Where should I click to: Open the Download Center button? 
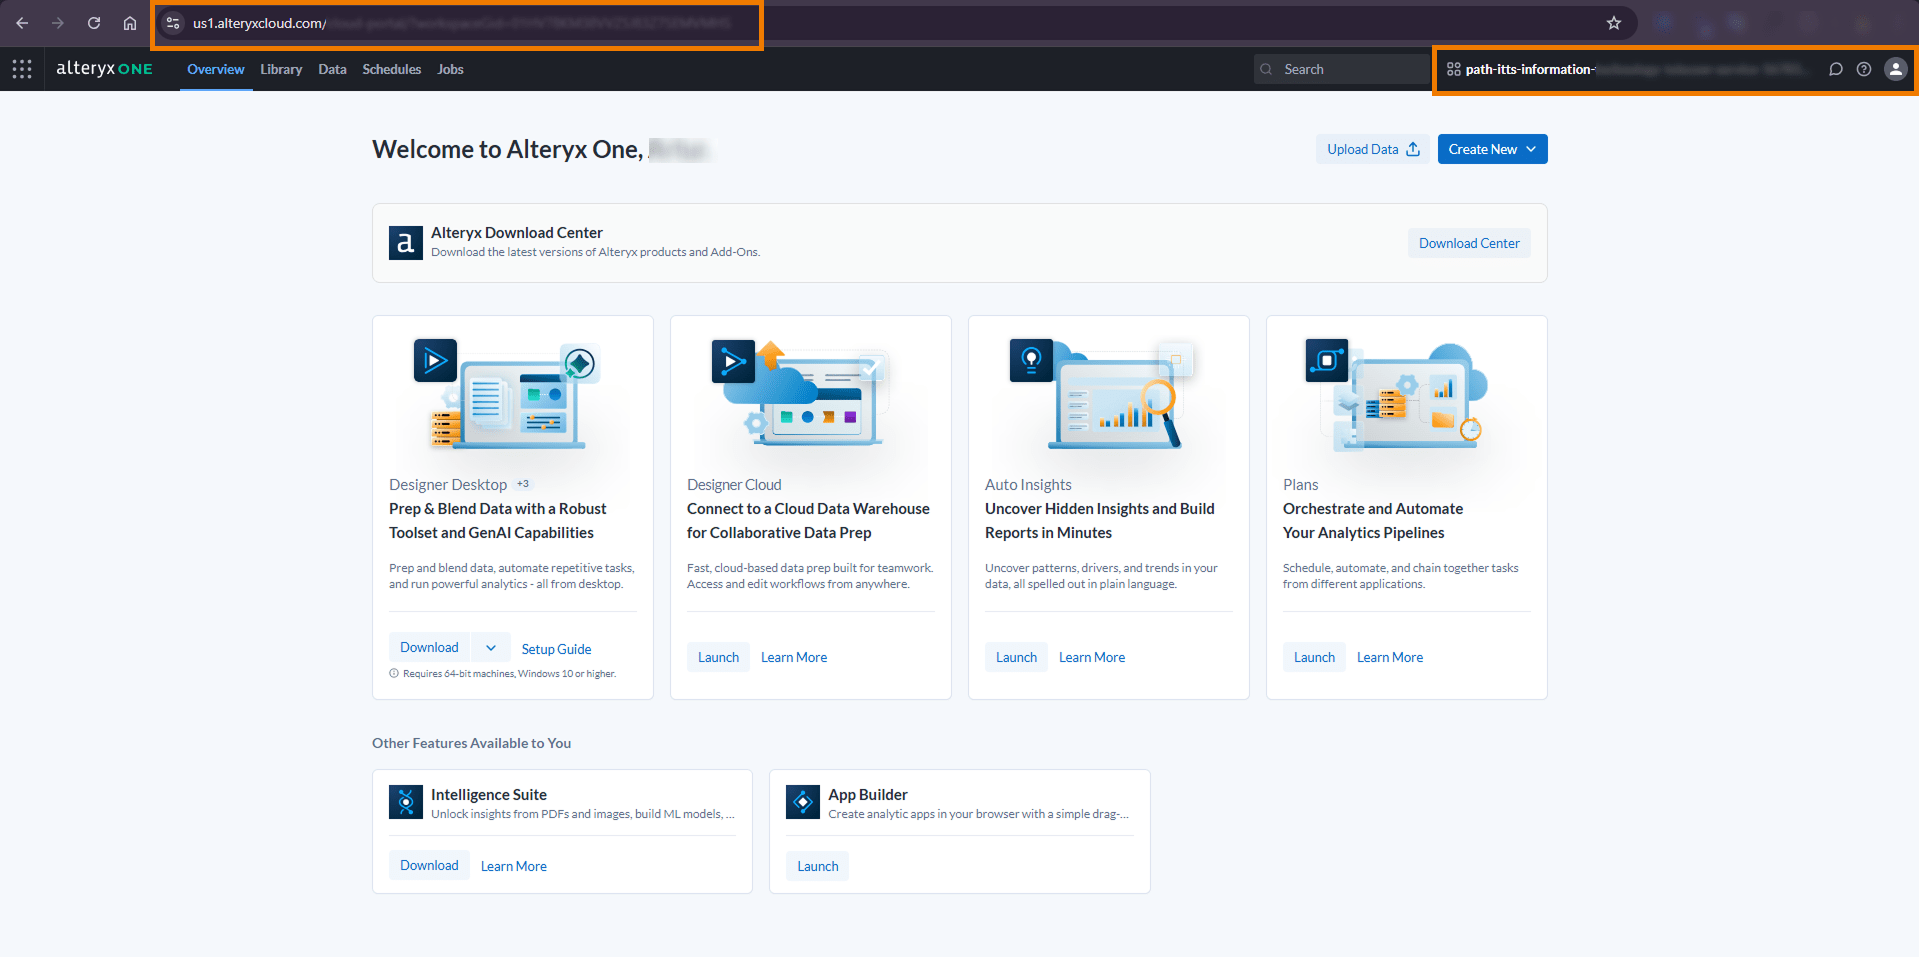click(x=1468, y=243)
